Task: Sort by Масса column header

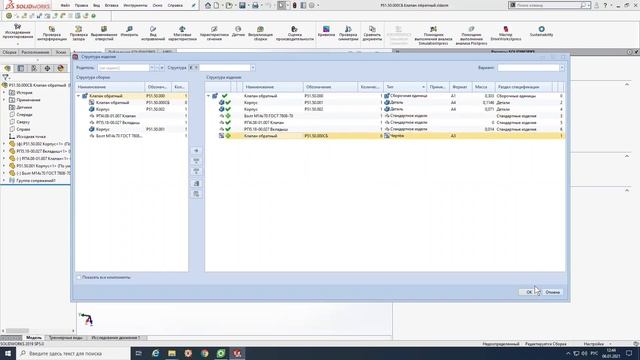Action: pyautogui.click(x=483, y=87)
